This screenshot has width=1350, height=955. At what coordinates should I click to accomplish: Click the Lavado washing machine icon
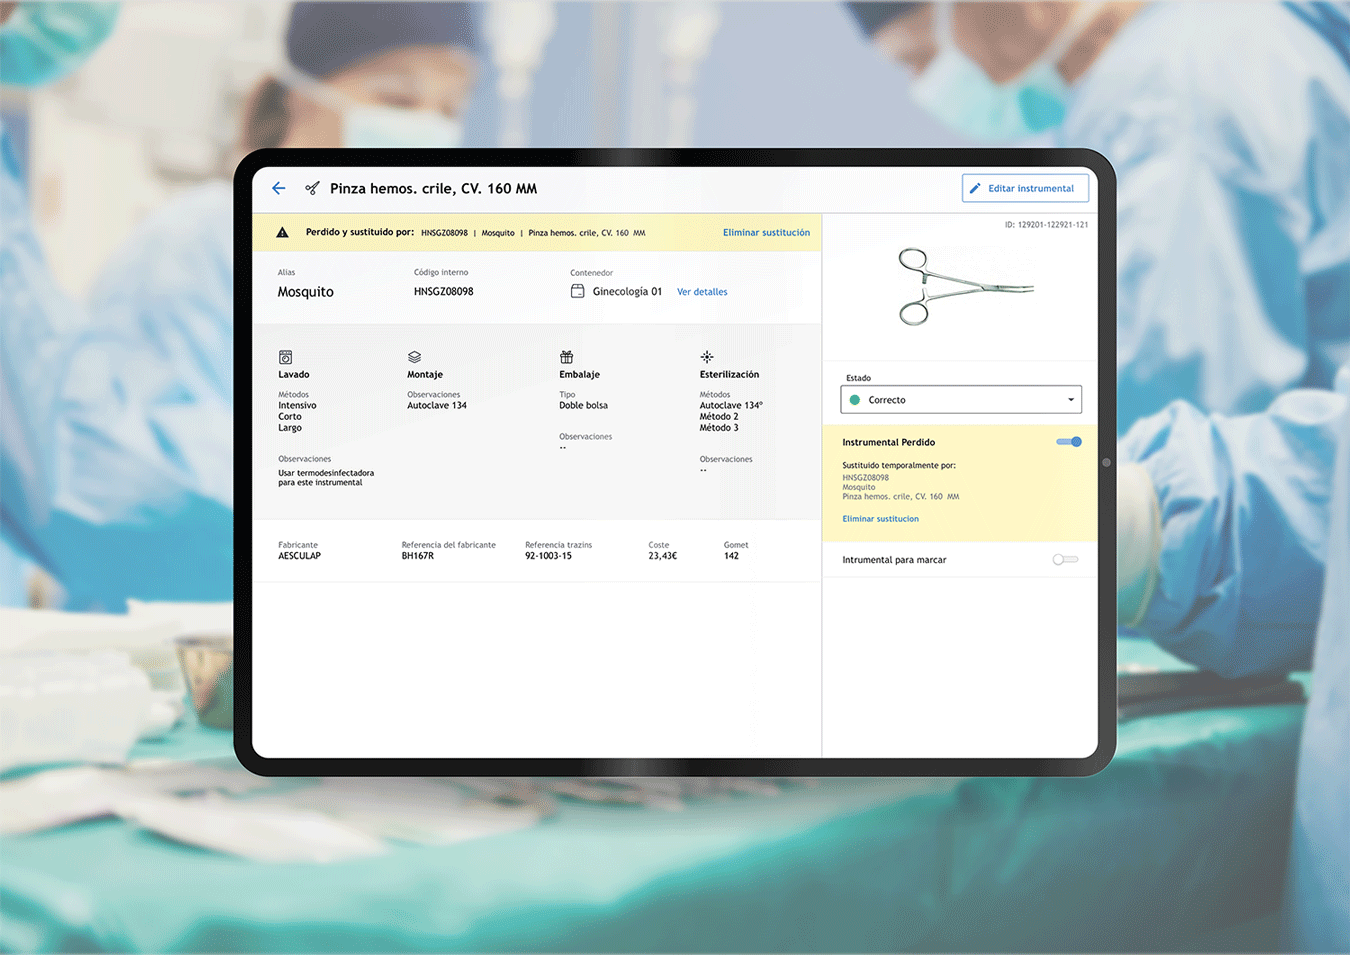(285, 357)
